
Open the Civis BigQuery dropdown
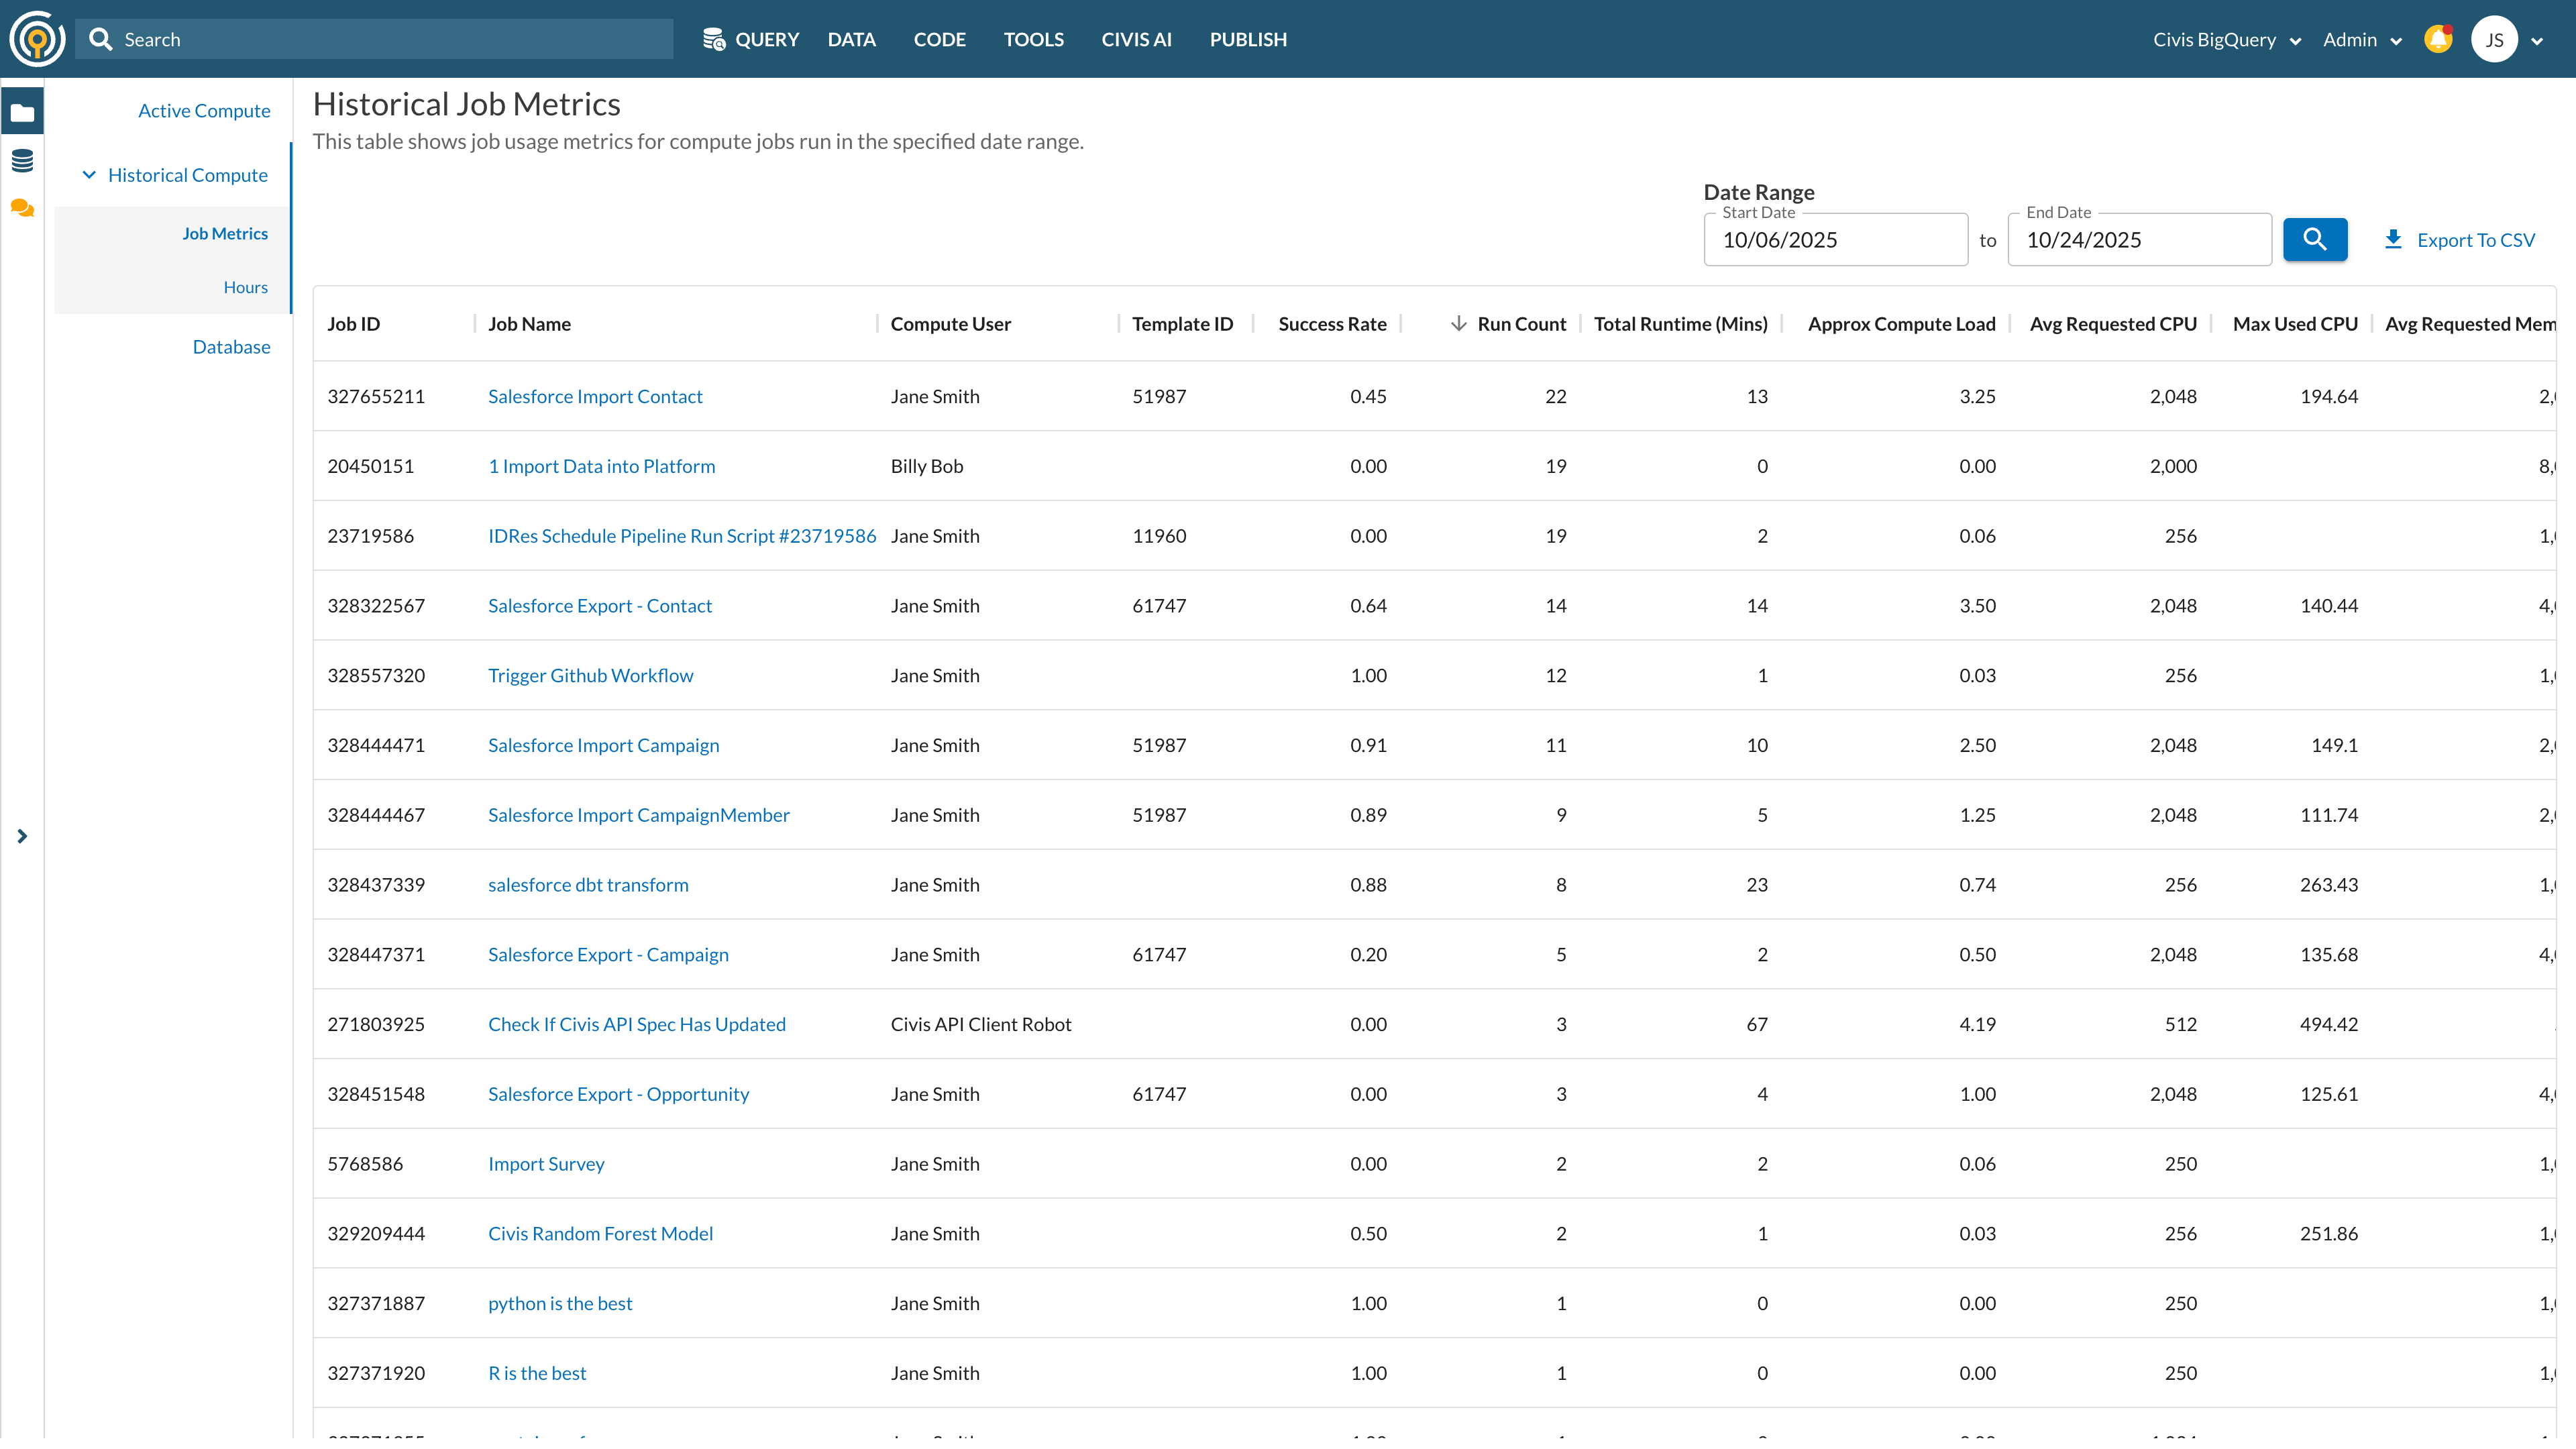(x=2226, y=39)
